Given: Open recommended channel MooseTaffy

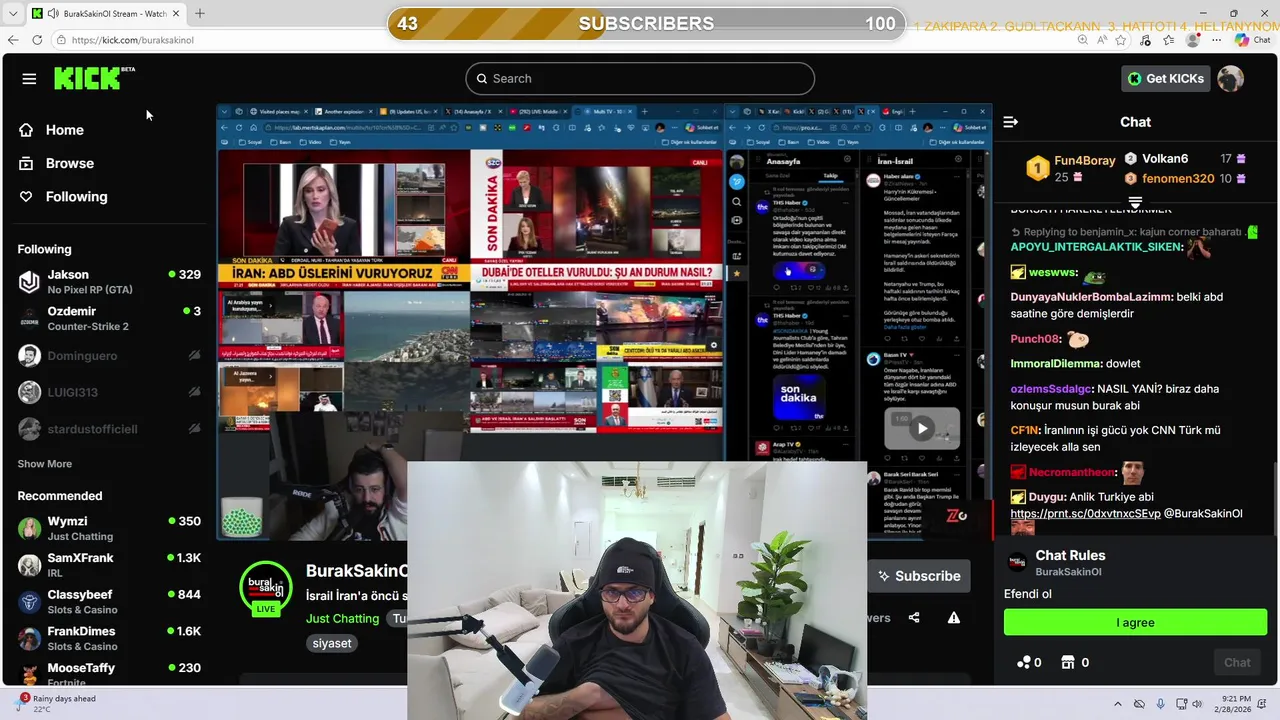Looking at the screenshot, I should 109,673.
